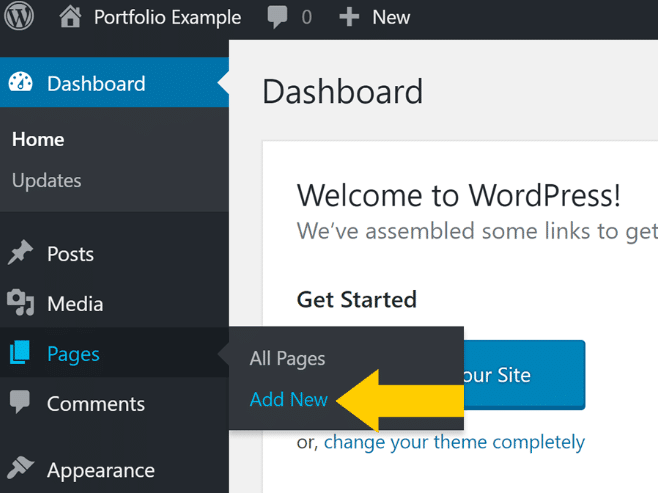The image size is (658, 493).
Task: Click the Pages stacked-sheets icon
Action: 20,352
